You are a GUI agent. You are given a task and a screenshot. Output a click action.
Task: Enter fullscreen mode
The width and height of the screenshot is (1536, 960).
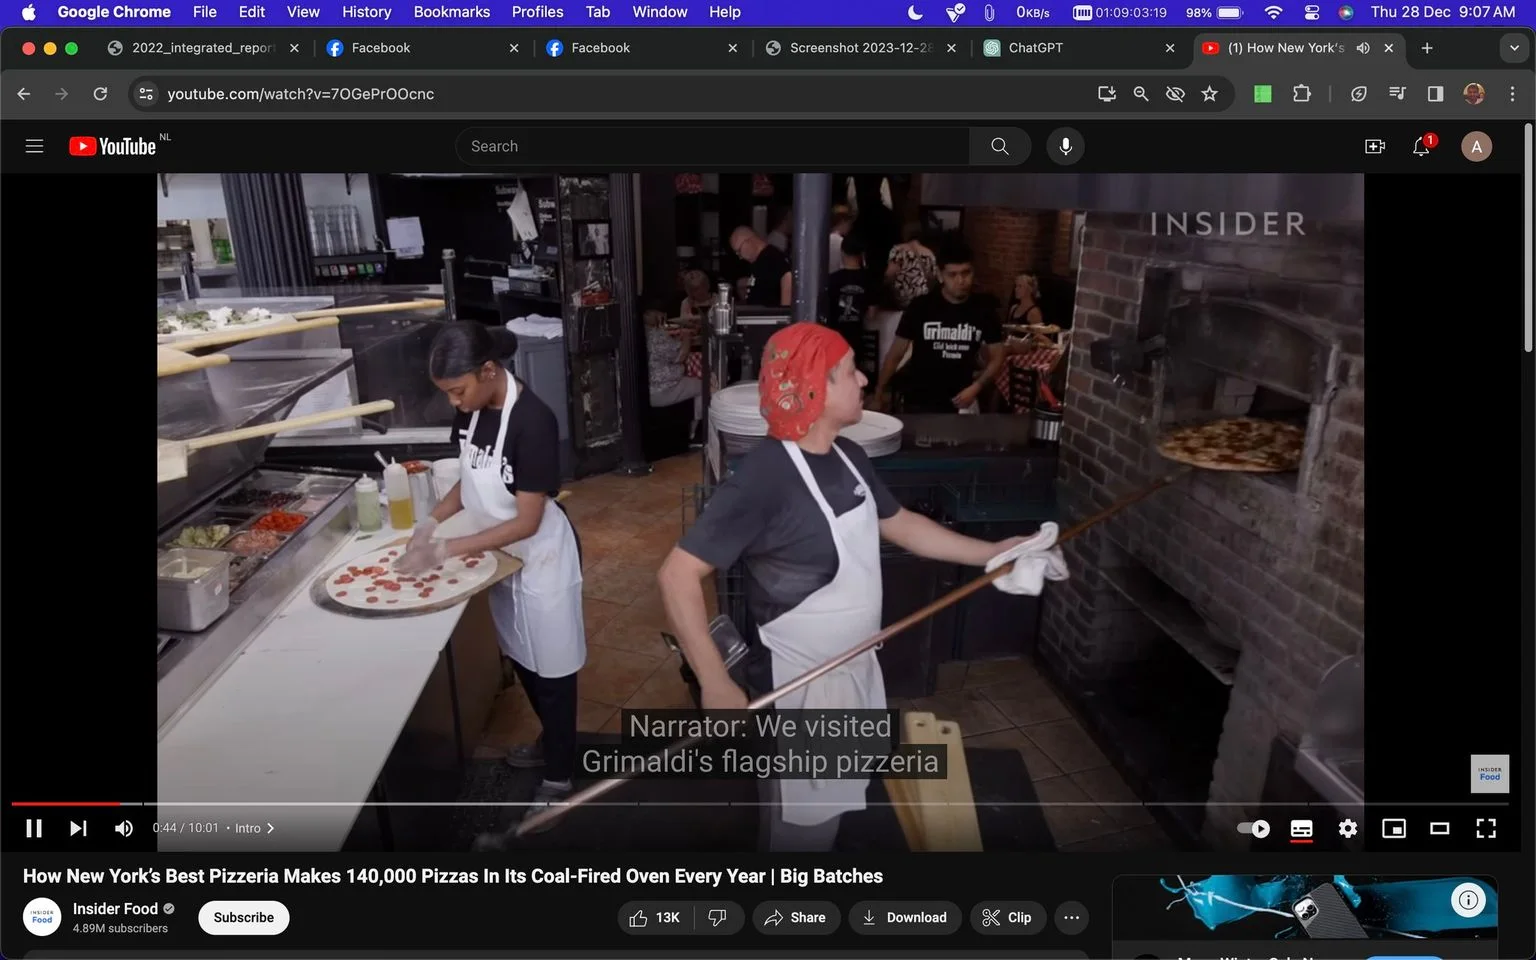1486,828
